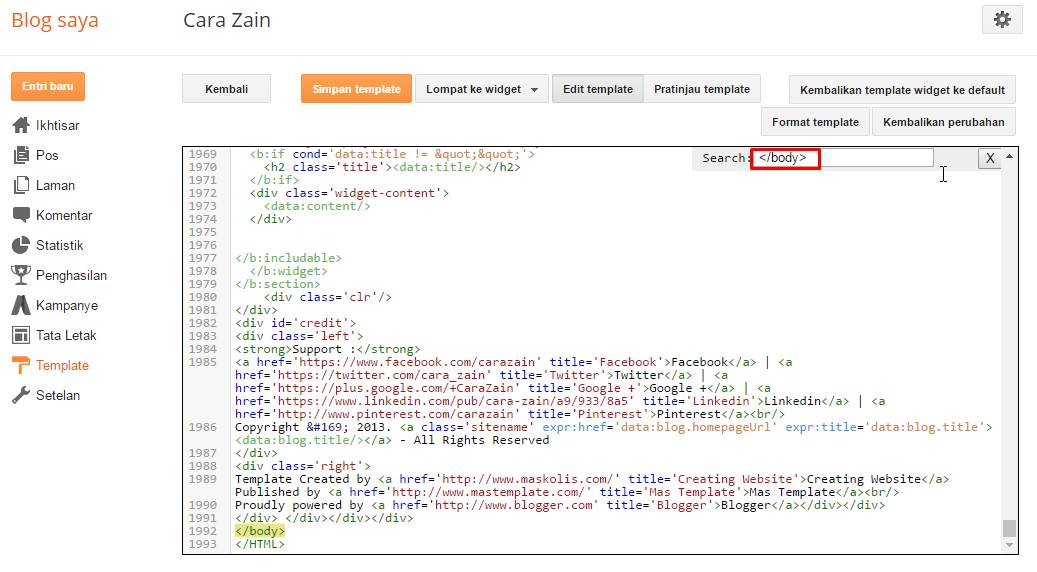Click the <div class='clr'/> line
This screenshot has width=1037, height=572.
coord(327,297)
